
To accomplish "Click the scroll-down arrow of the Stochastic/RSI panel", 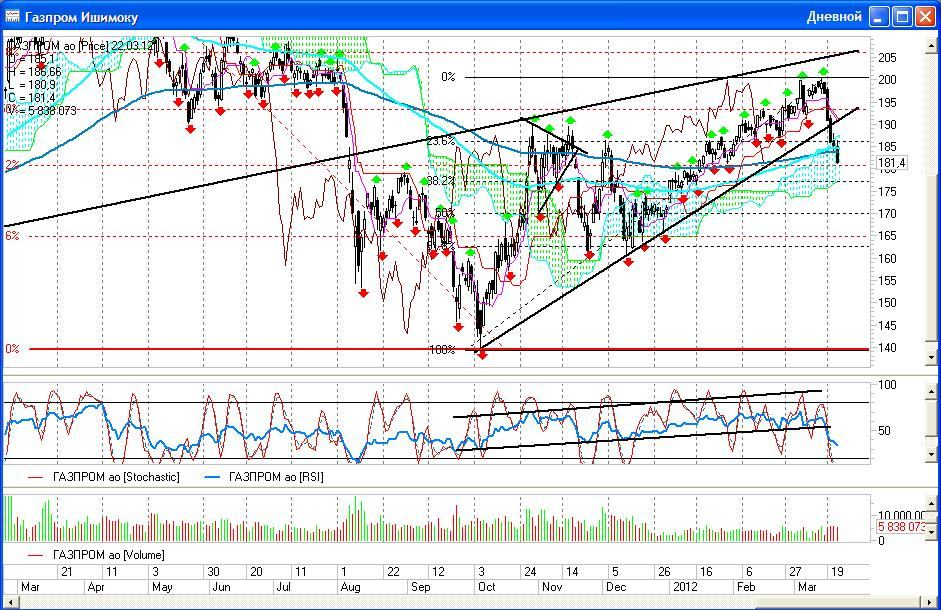I will pos(931,455).
